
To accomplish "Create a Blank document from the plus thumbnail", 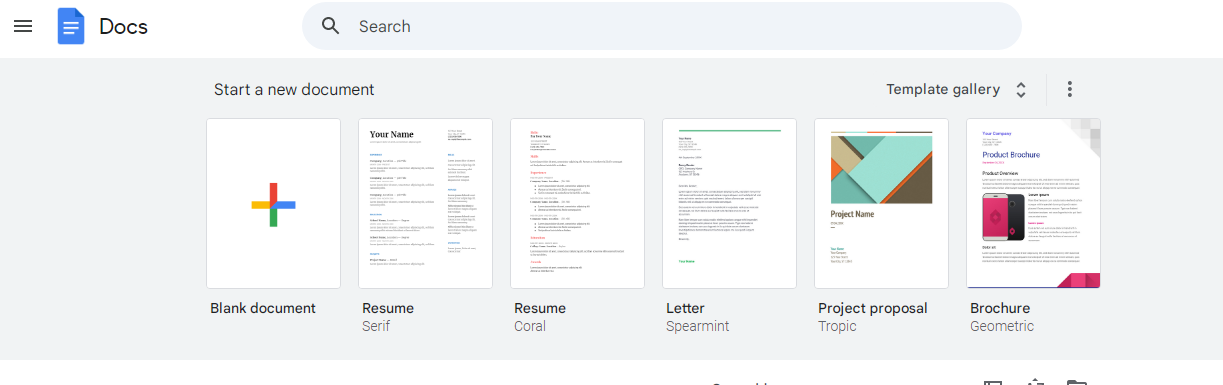I will point(273,203).
